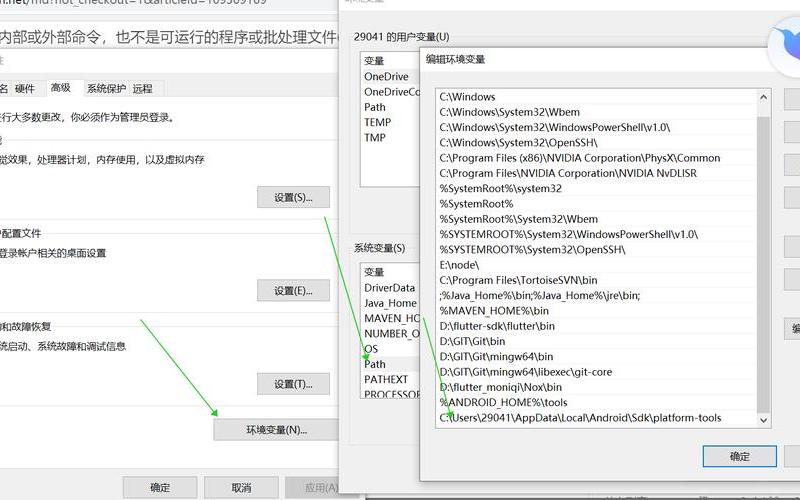Viewport: 800px width, 500px height.
Task: Click scroll up arrow in path list
Action: pos(763,97)
